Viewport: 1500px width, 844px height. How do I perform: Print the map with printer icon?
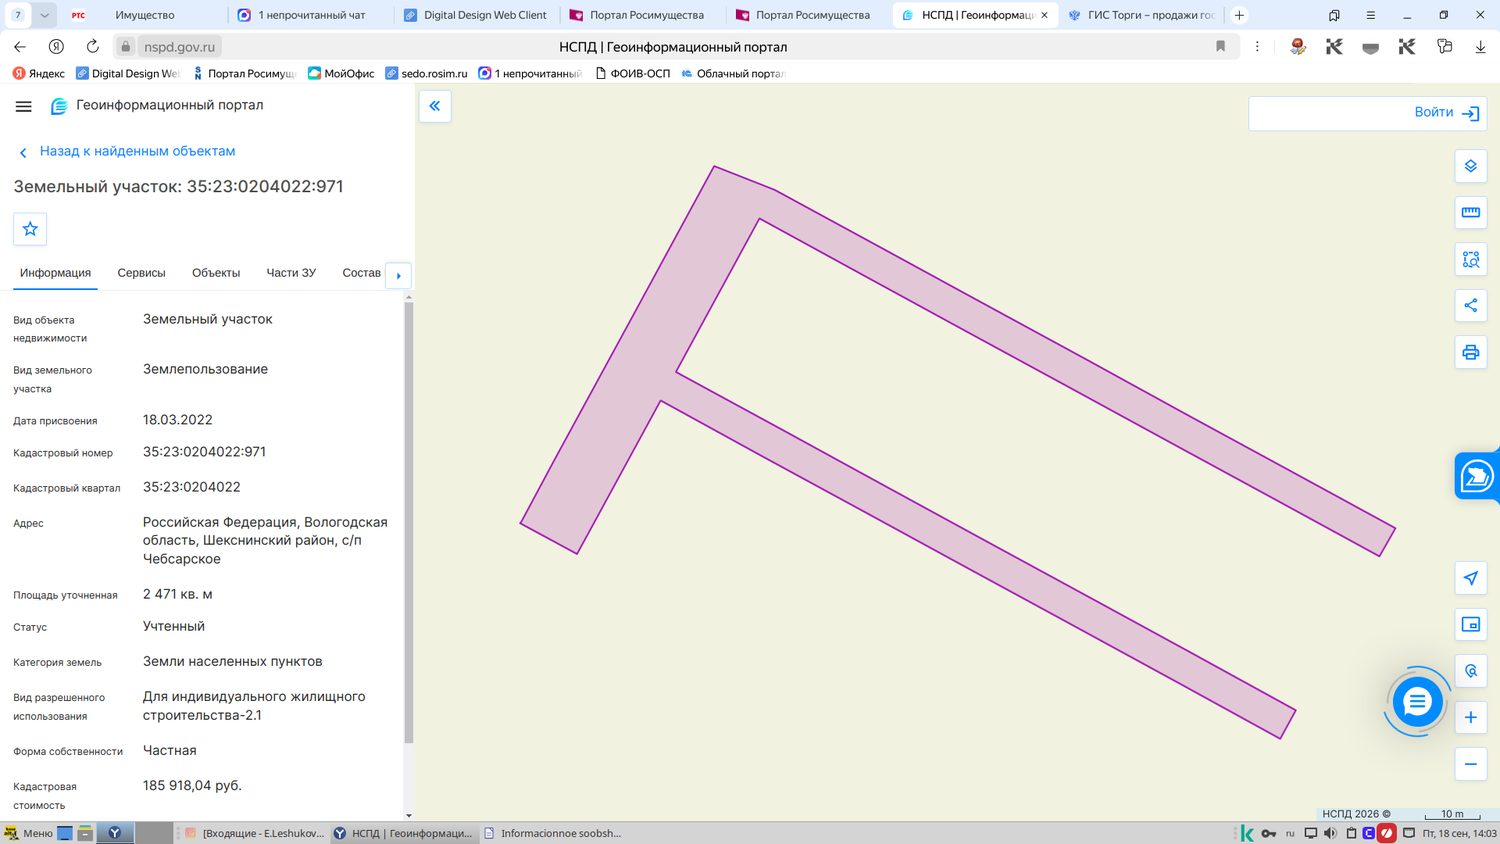[x=1470, y=352]
